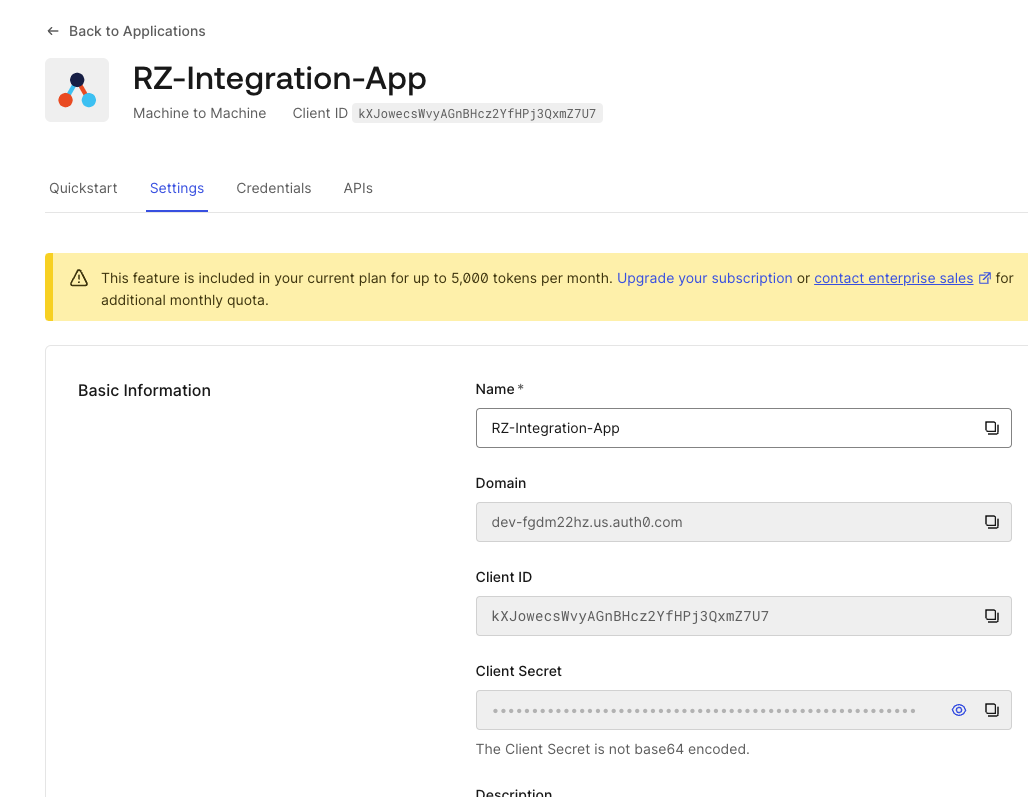Open the contact enterprise sales link
This screenshot has width=1028, height=797.
893,278
